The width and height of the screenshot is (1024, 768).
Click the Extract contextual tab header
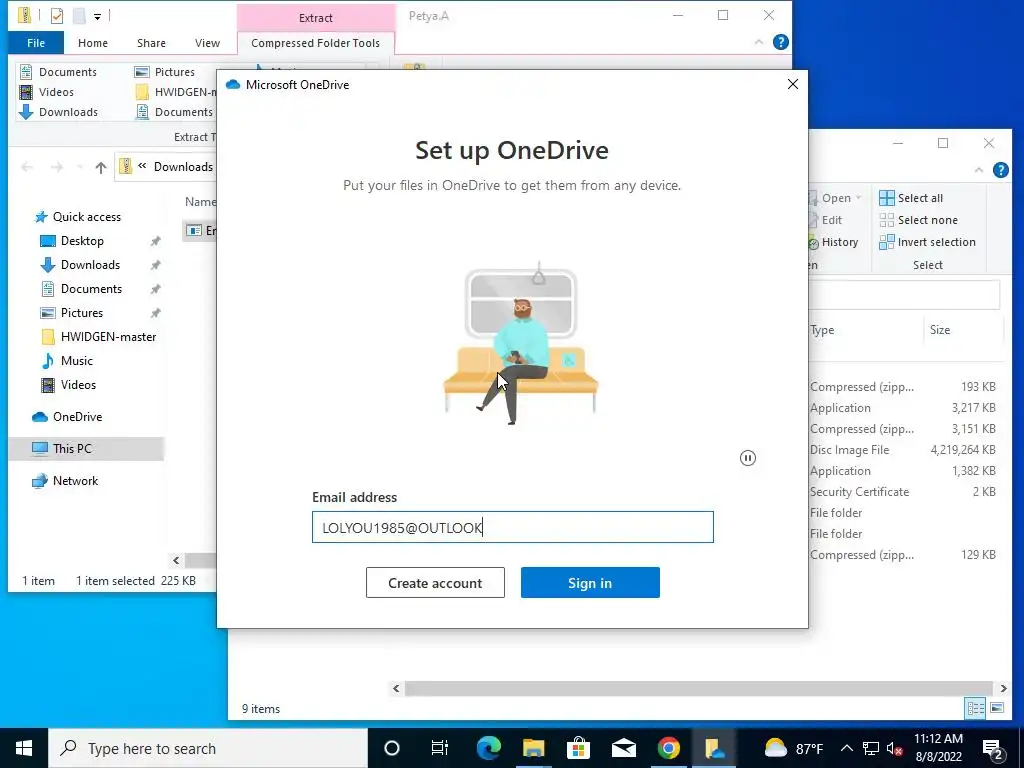click(315, 18)
